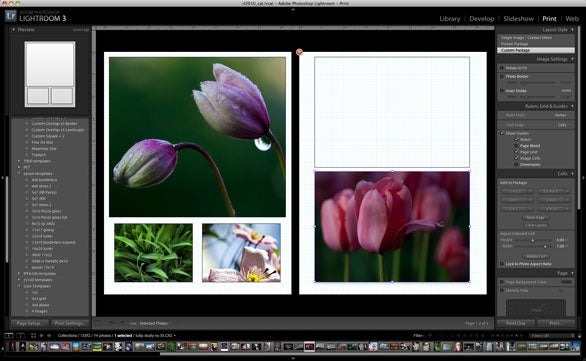Select the purple tulip photo cell

click(x=197, y=137)
